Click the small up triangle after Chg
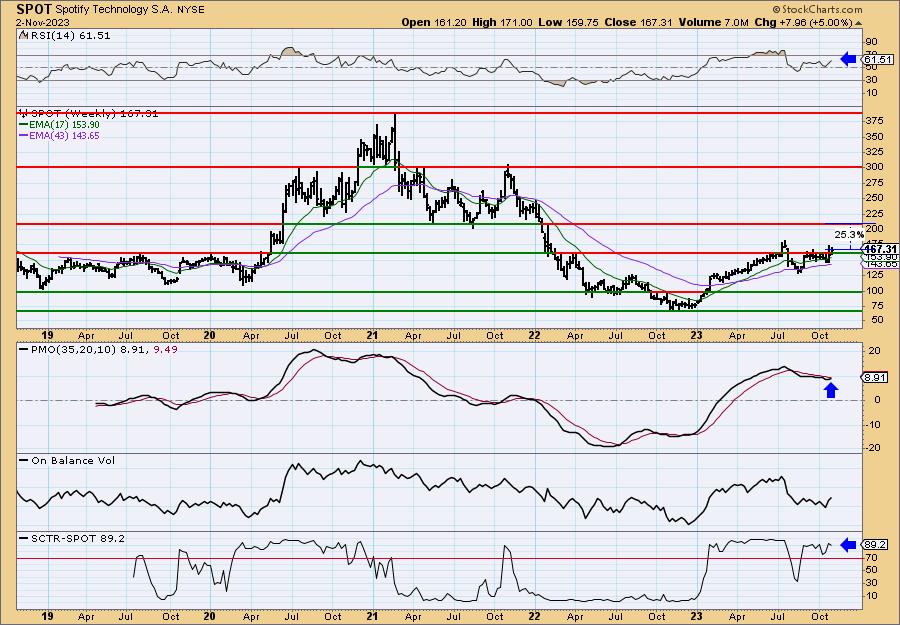900x625 pixels. tap(859, 23)
